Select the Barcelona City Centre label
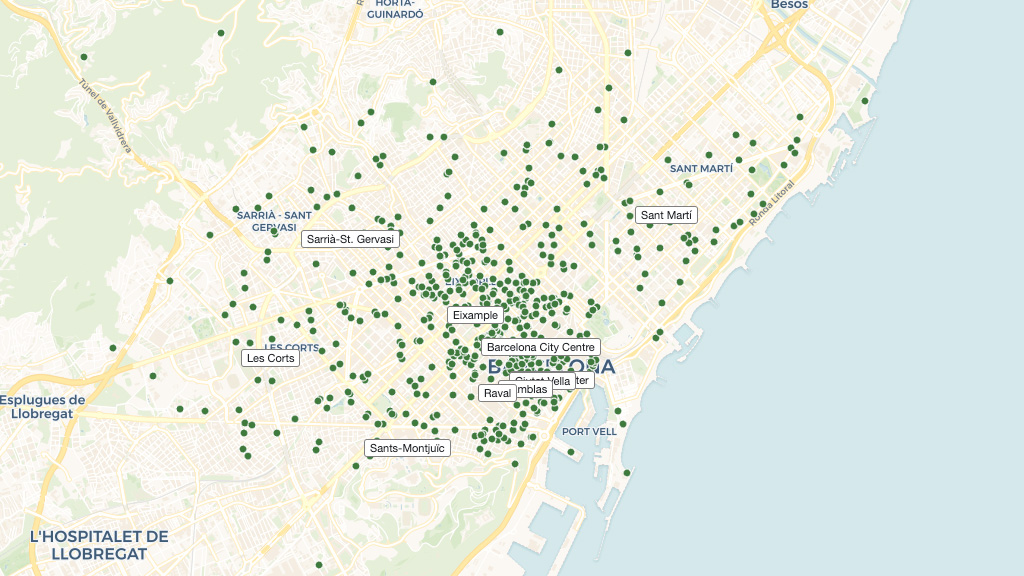 tap(540, 347)
